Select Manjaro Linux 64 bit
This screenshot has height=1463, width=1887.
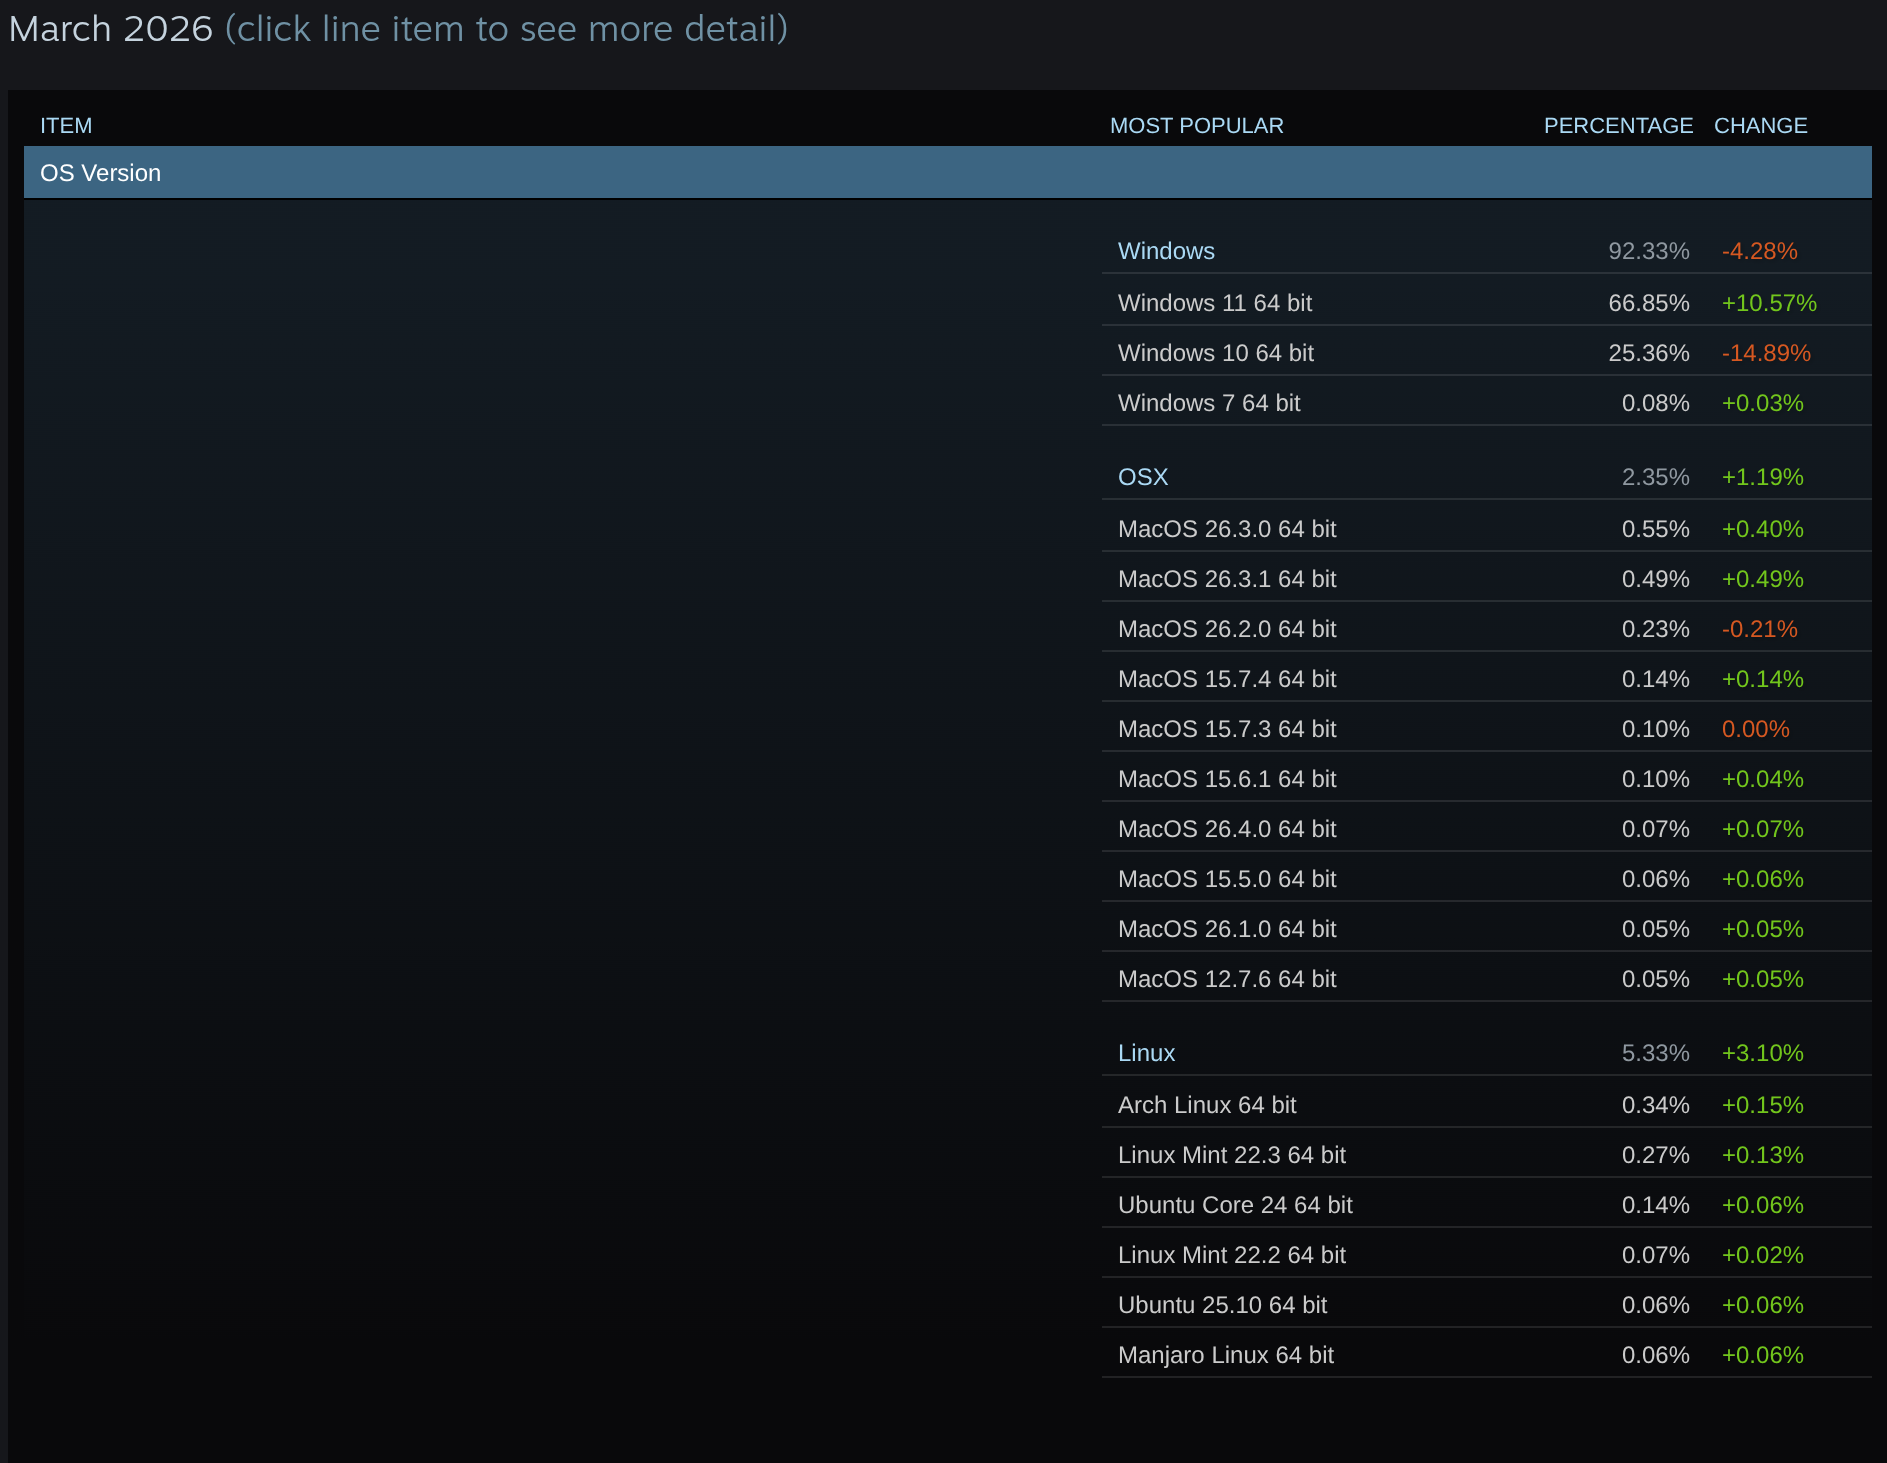pyautogui.click(x=1487, y=1355)
